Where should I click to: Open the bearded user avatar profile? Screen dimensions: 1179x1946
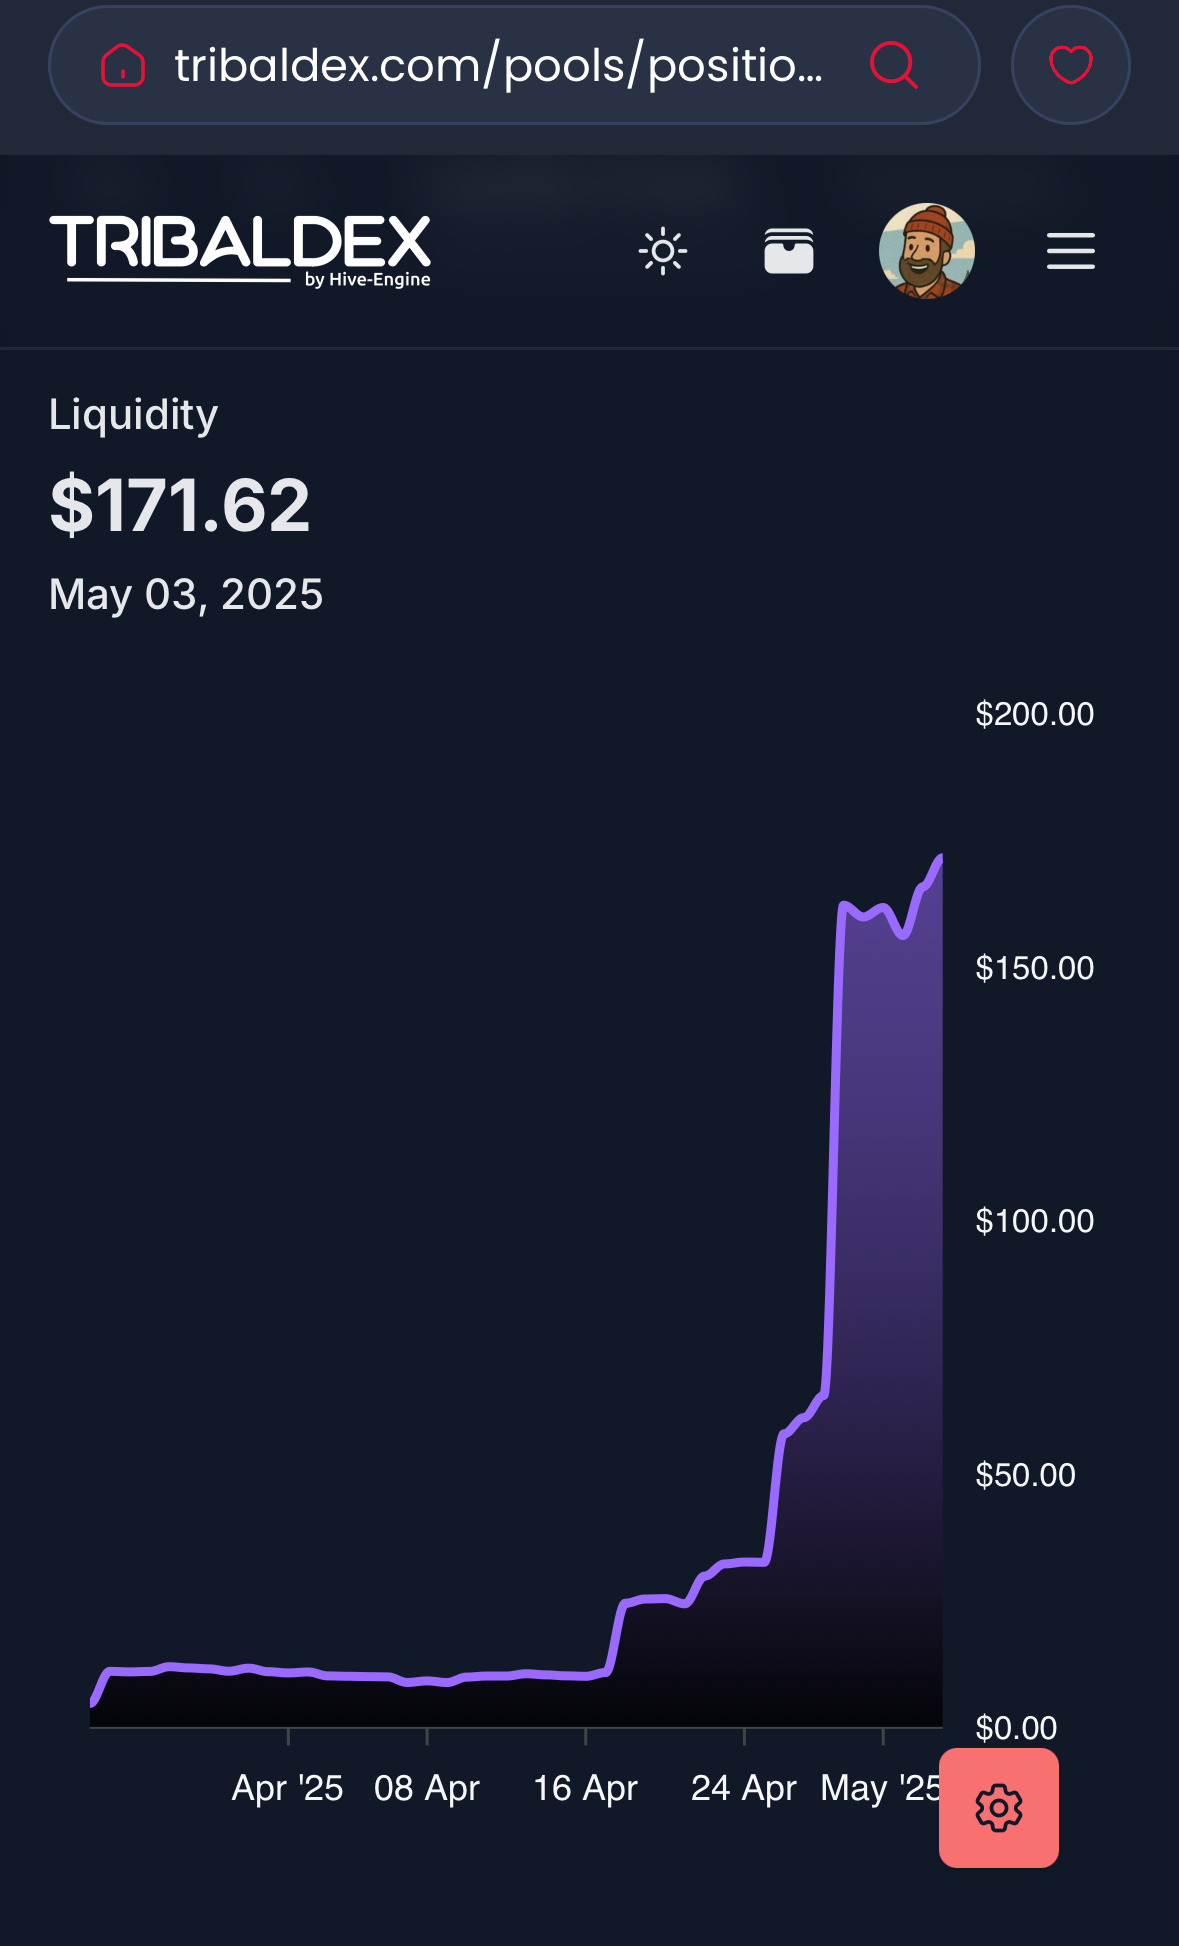[927, 251]
